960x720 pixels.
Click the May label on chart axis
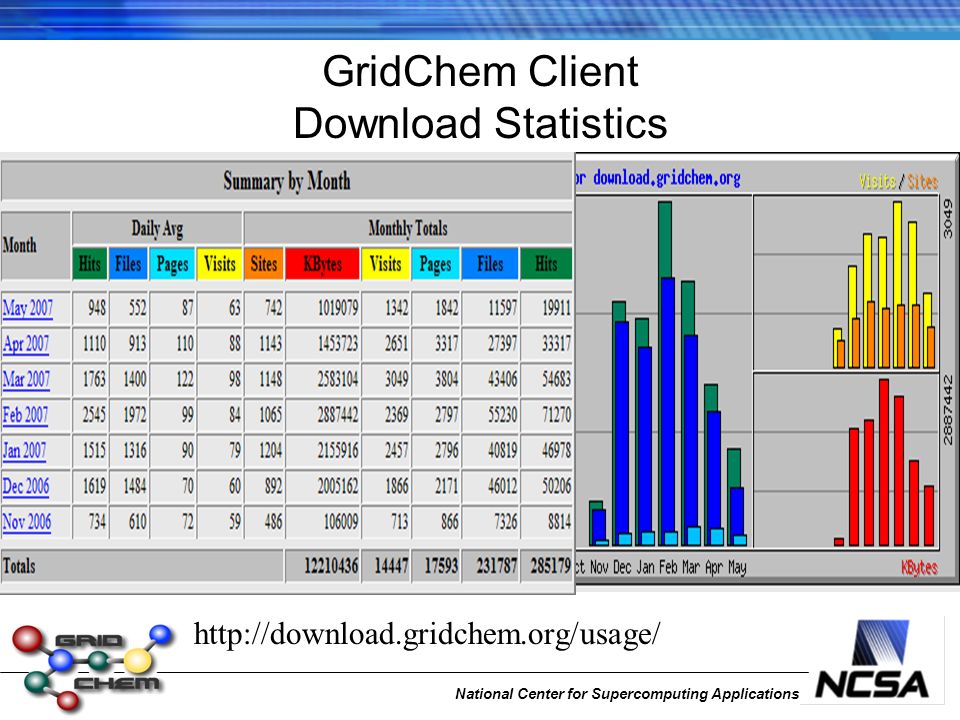coord(737,568)
